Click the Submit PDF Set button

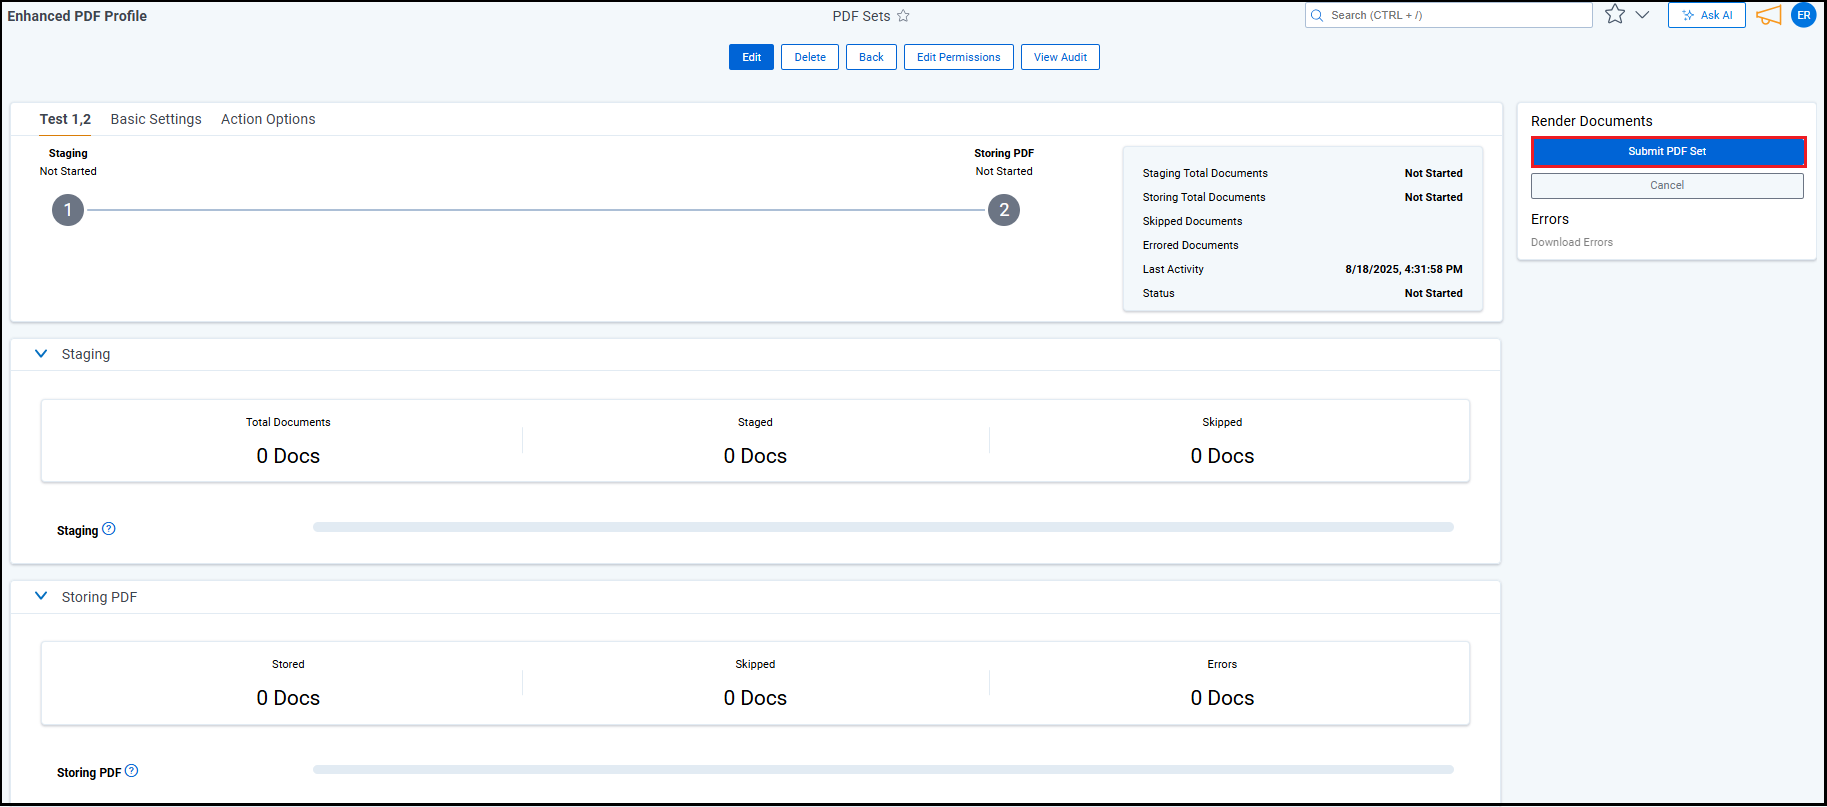(1667, 151)
